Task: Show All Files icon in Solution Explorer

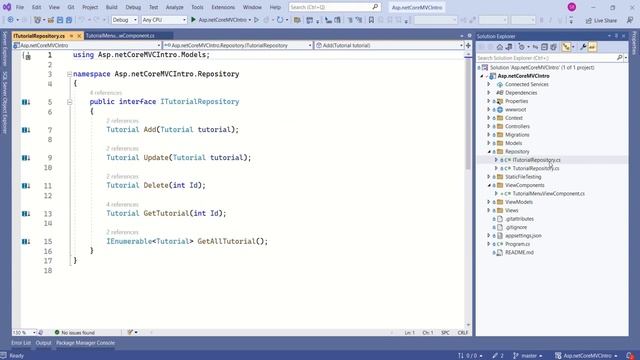Action: coord(553,47)
